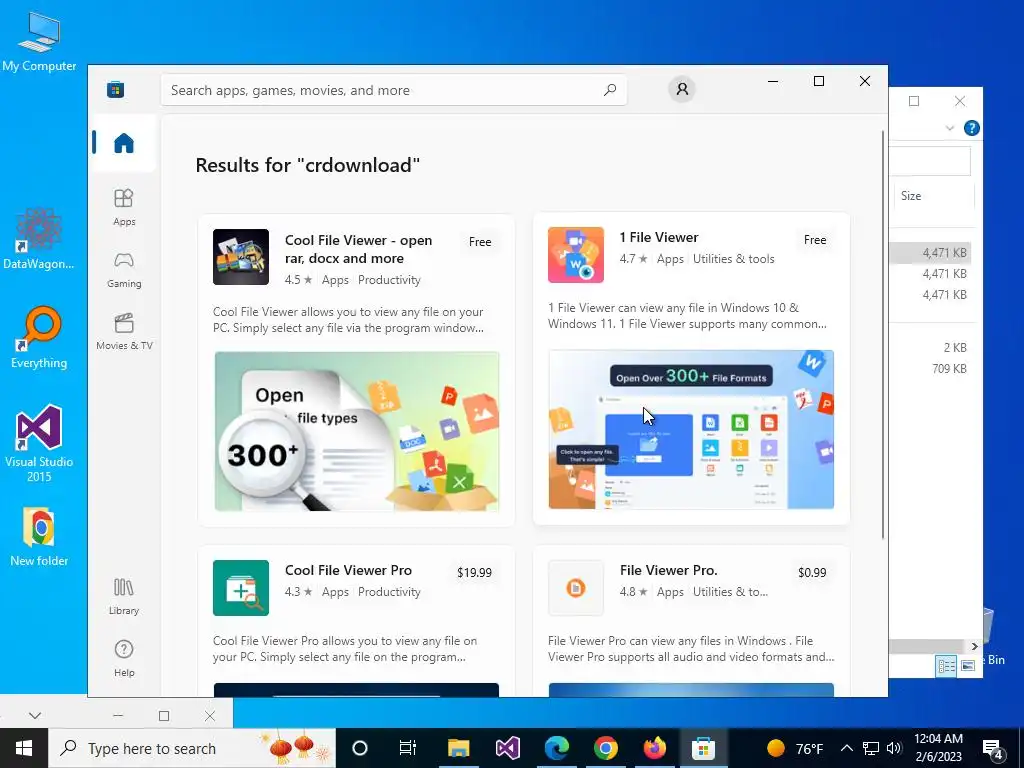Click the Cool File Viewer app icon
The image size is (1024, 768).
tap(241, 257)
